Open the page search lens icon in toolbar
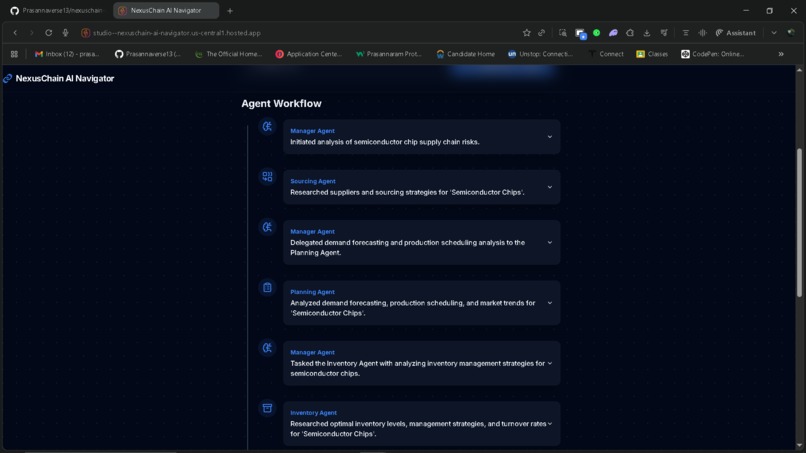This screenshot has width=806, height=453. 563,33
